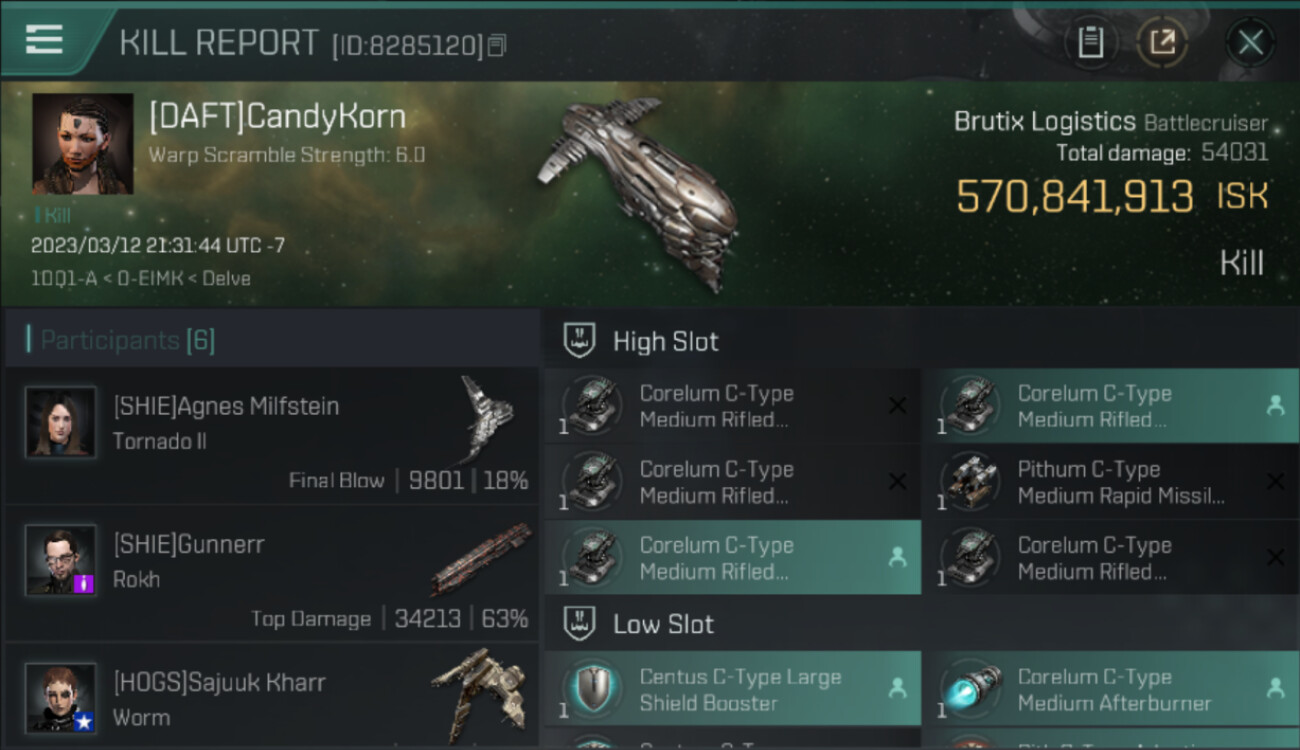Click the Worm ship icon
The image size is (1300, 750).
click(x=479, y=693)
